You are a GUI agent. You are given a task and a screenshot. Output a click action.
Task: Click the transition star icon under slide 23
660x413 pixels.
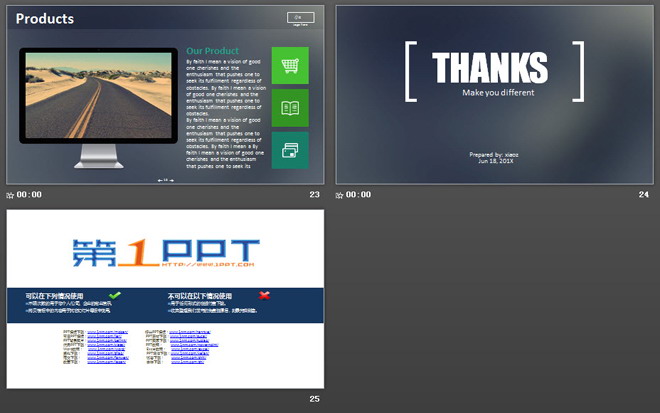pos(10,195)
